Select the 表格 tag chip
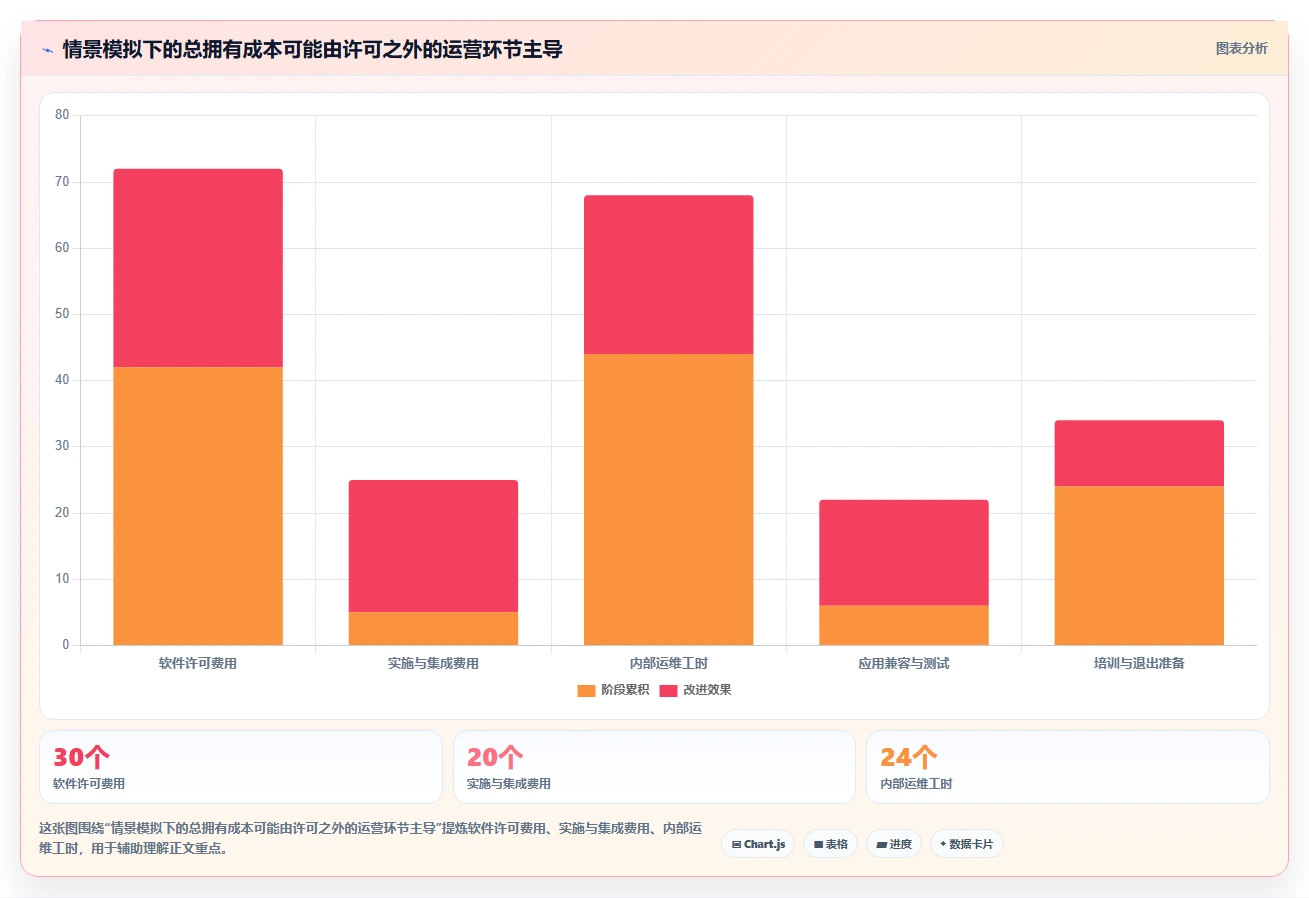Screen dimensions: 1309x898 tap(830, 844)
